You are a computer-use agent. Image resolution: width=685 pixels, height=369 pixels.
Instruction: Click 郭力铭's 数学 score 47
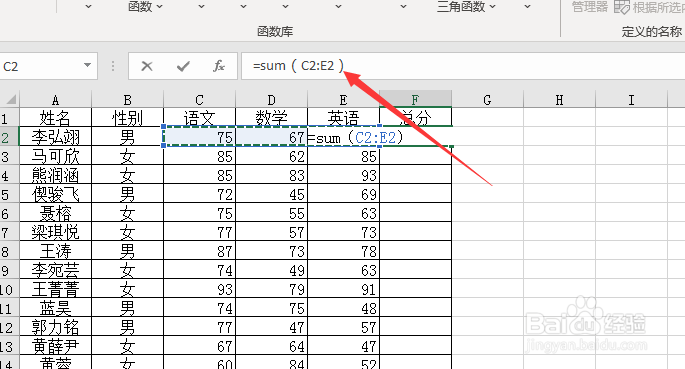point(271,327)
